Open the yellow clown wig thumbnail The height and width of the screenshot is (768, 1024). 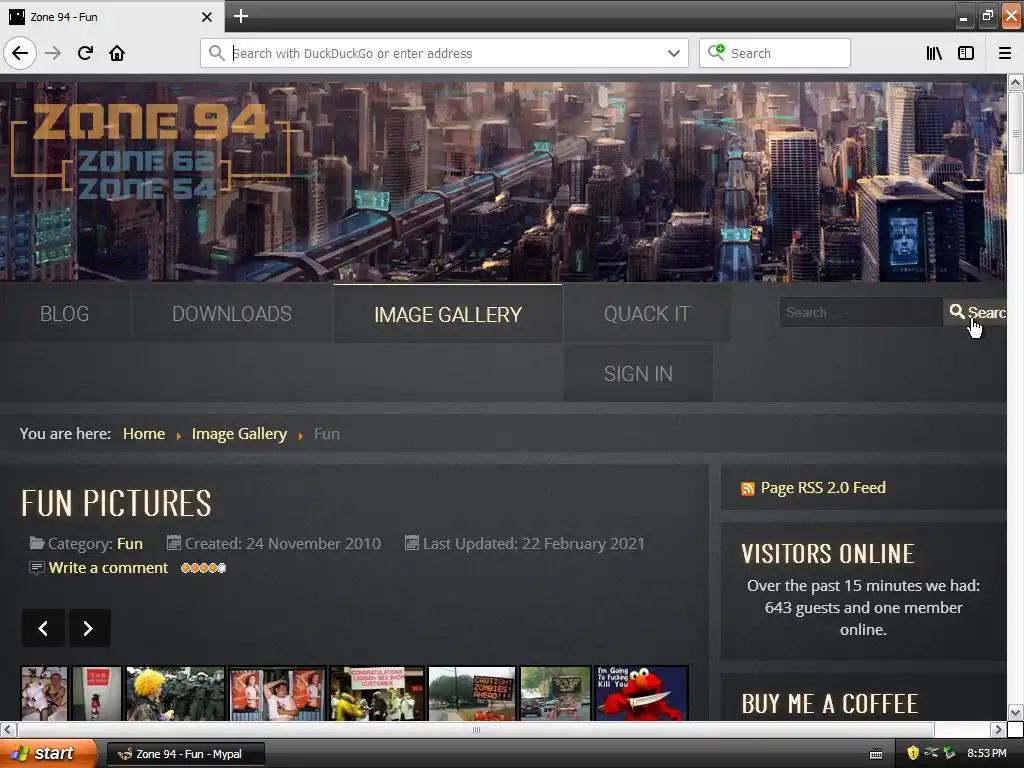tap(176, 694)
